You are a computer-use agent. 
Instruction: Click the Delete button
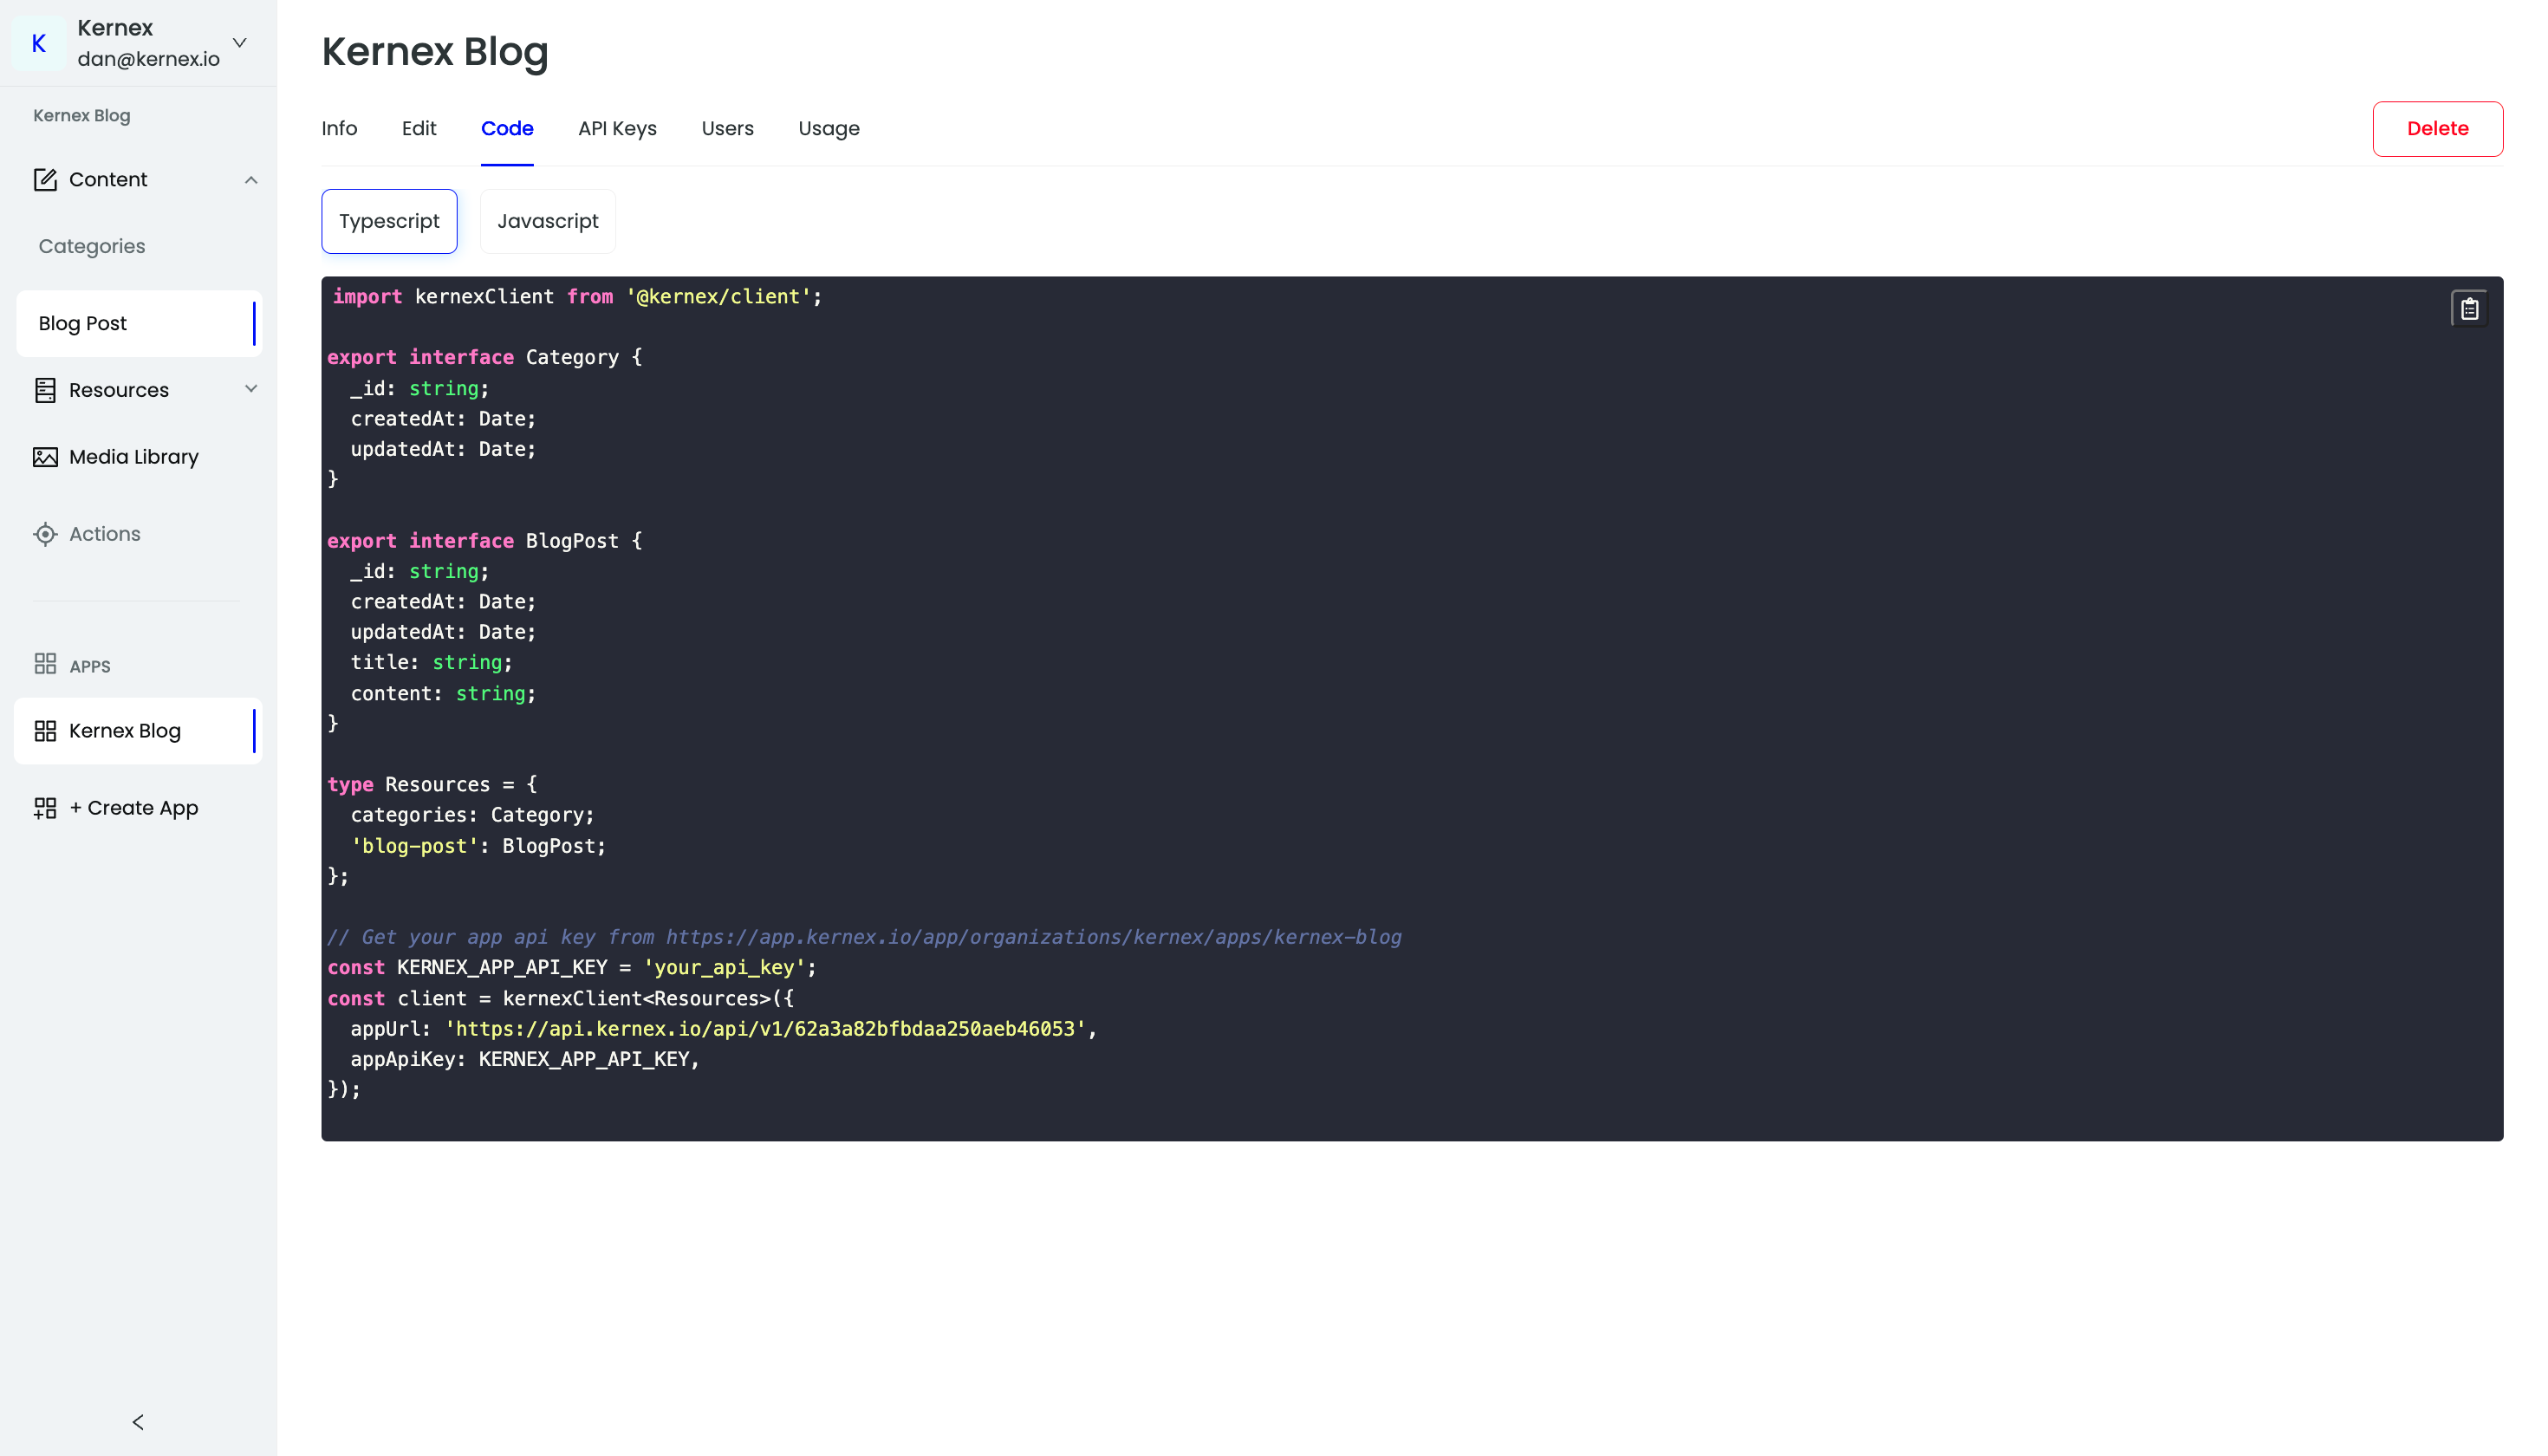point(2437,128)
